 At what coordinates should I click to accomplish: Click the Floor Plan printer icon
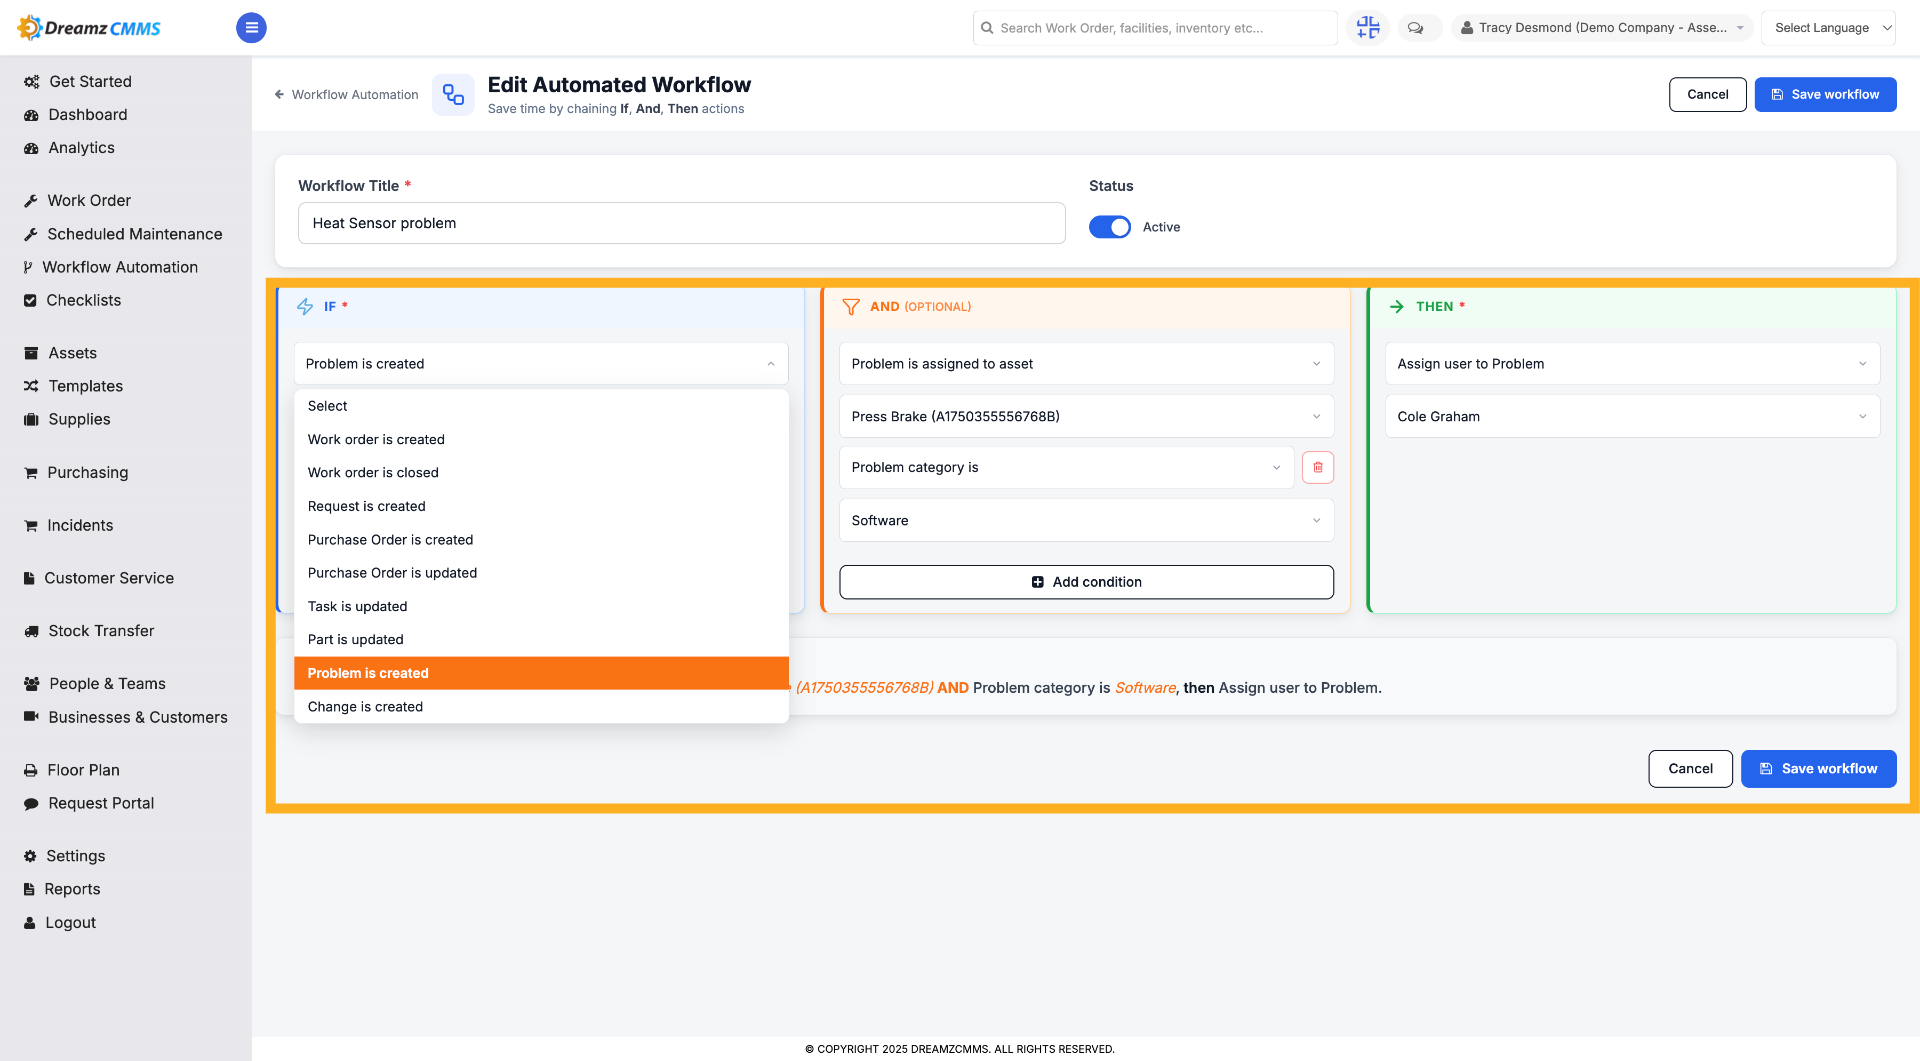coord(31,770)
